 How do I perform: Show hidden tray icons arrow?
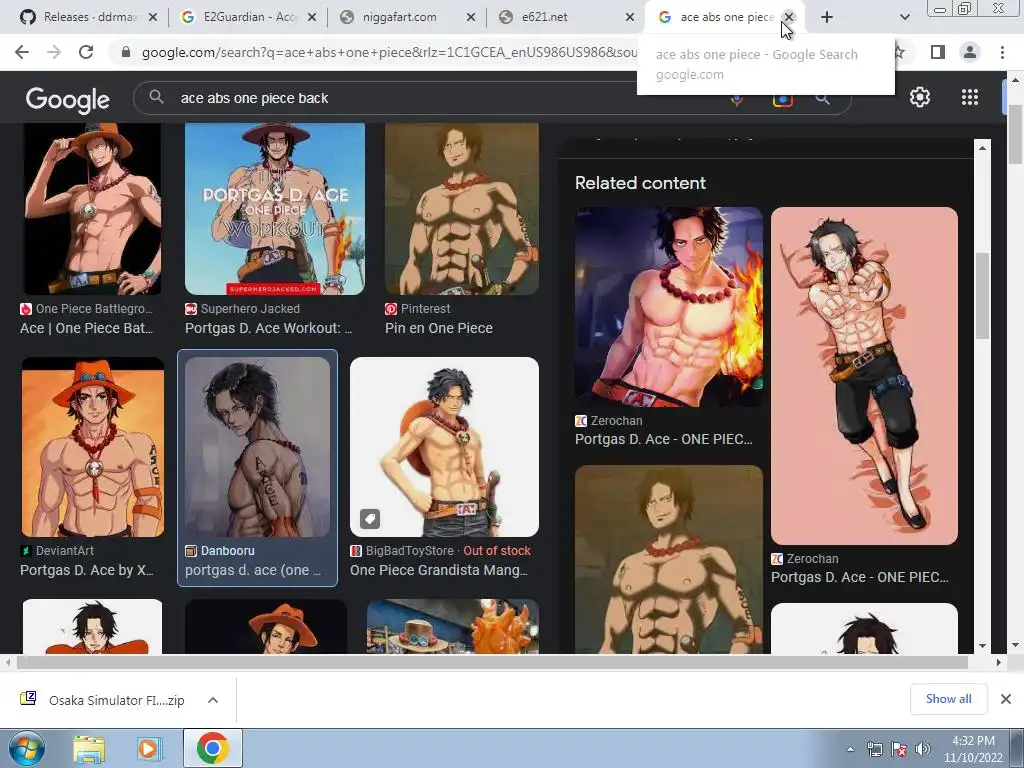tap(850, 749)
